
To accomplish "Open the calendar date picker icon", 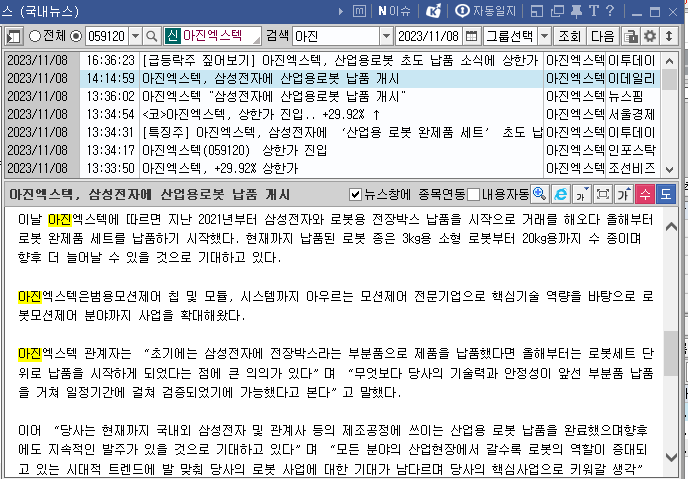I will pos(471,36).
